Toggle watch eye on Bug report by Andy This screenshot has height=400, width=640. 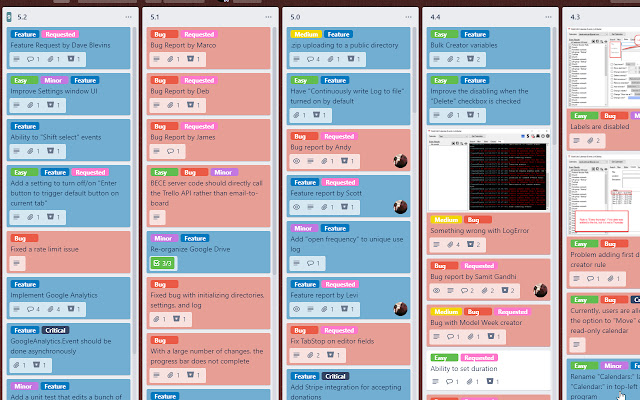(x=297, y=161)
